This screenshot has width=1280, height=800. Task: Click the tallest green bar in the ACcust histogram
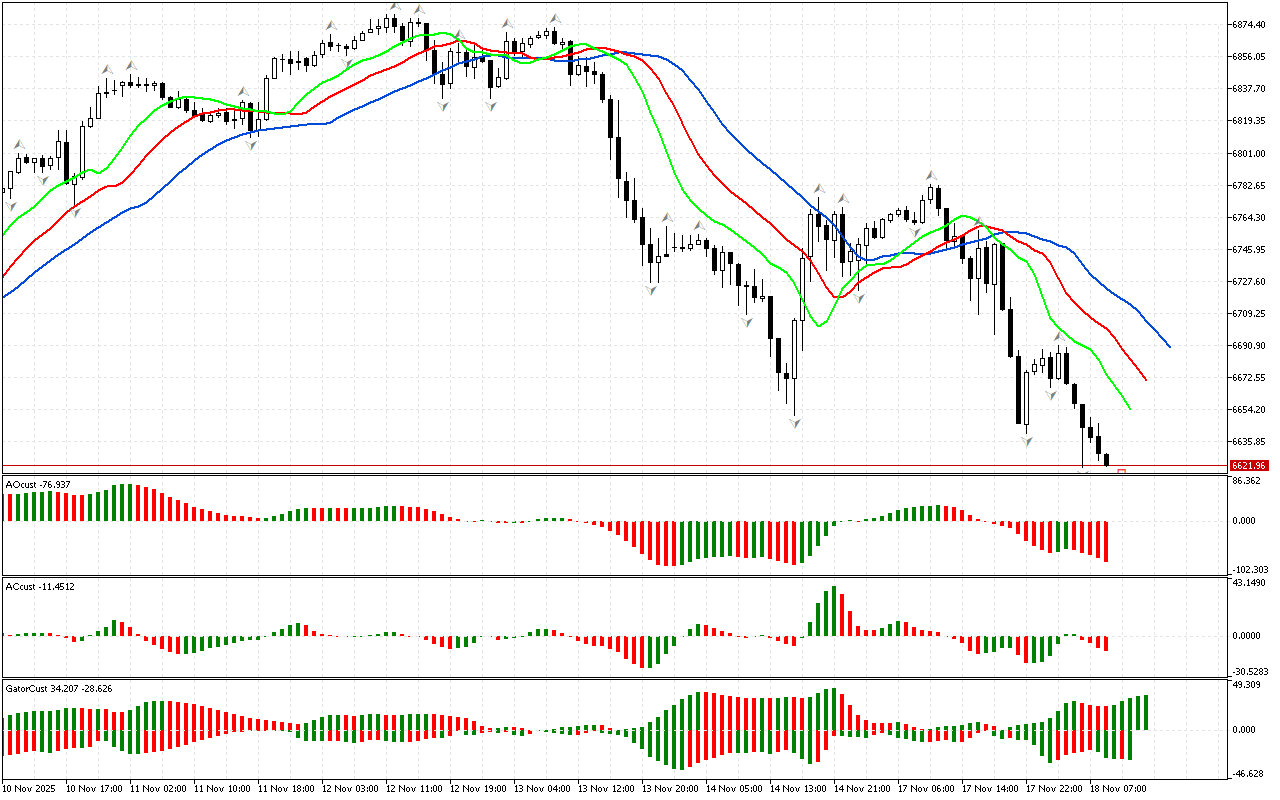tap(832, 611)
